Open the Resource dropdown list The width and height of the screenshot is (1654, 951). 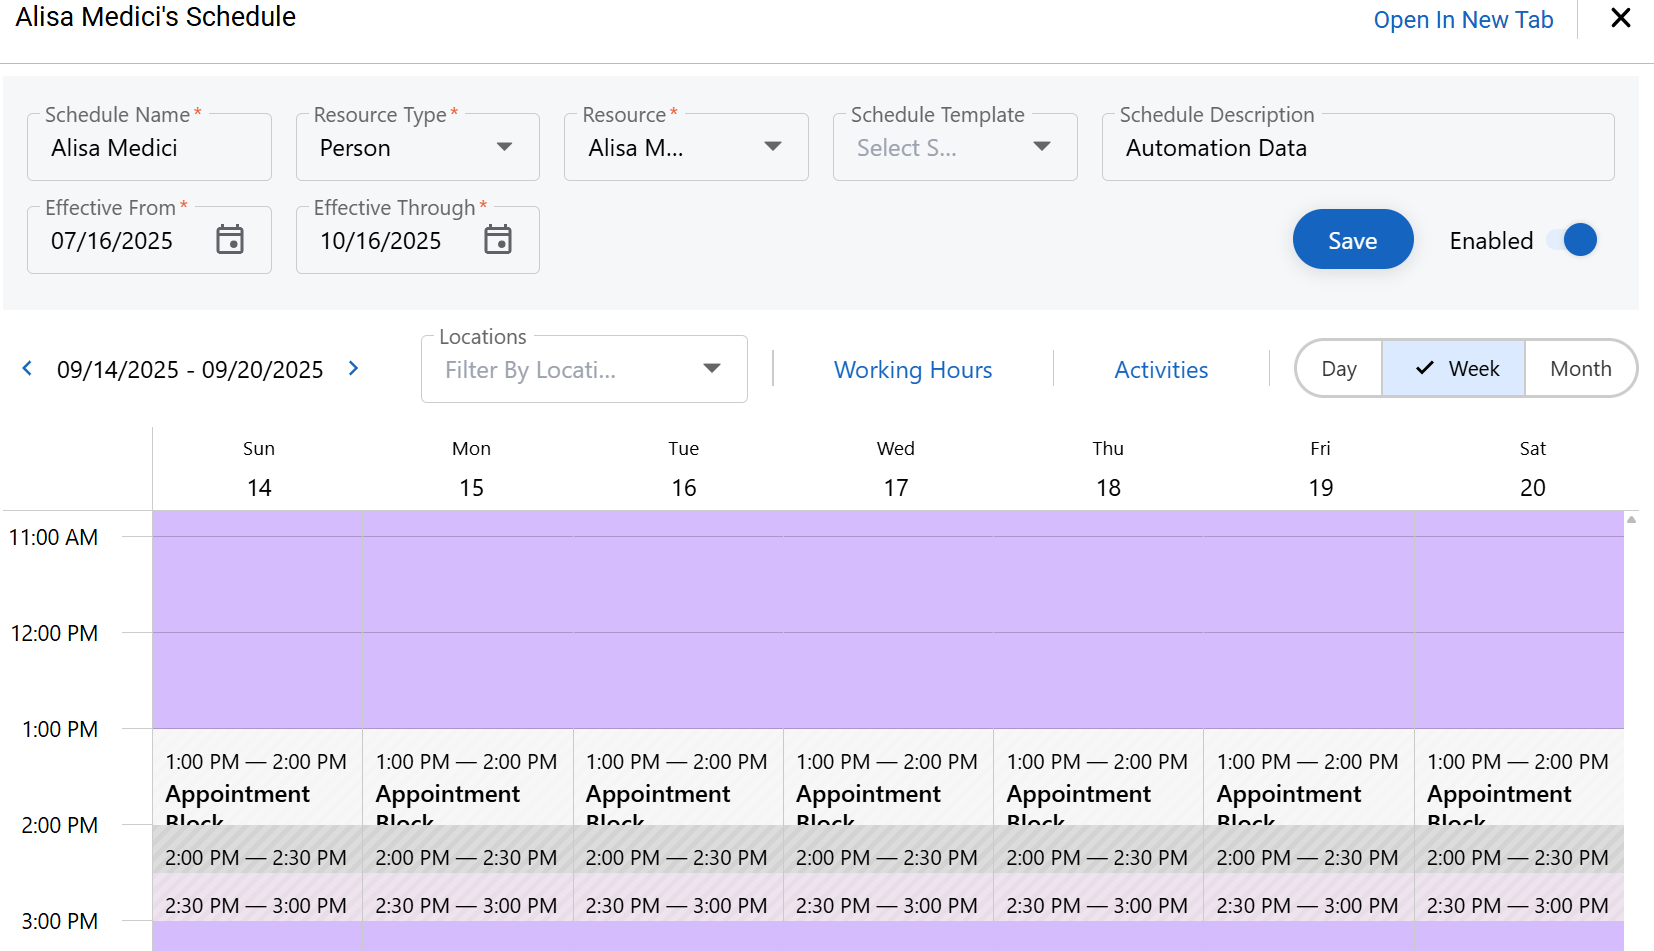[x=772, y=147]
